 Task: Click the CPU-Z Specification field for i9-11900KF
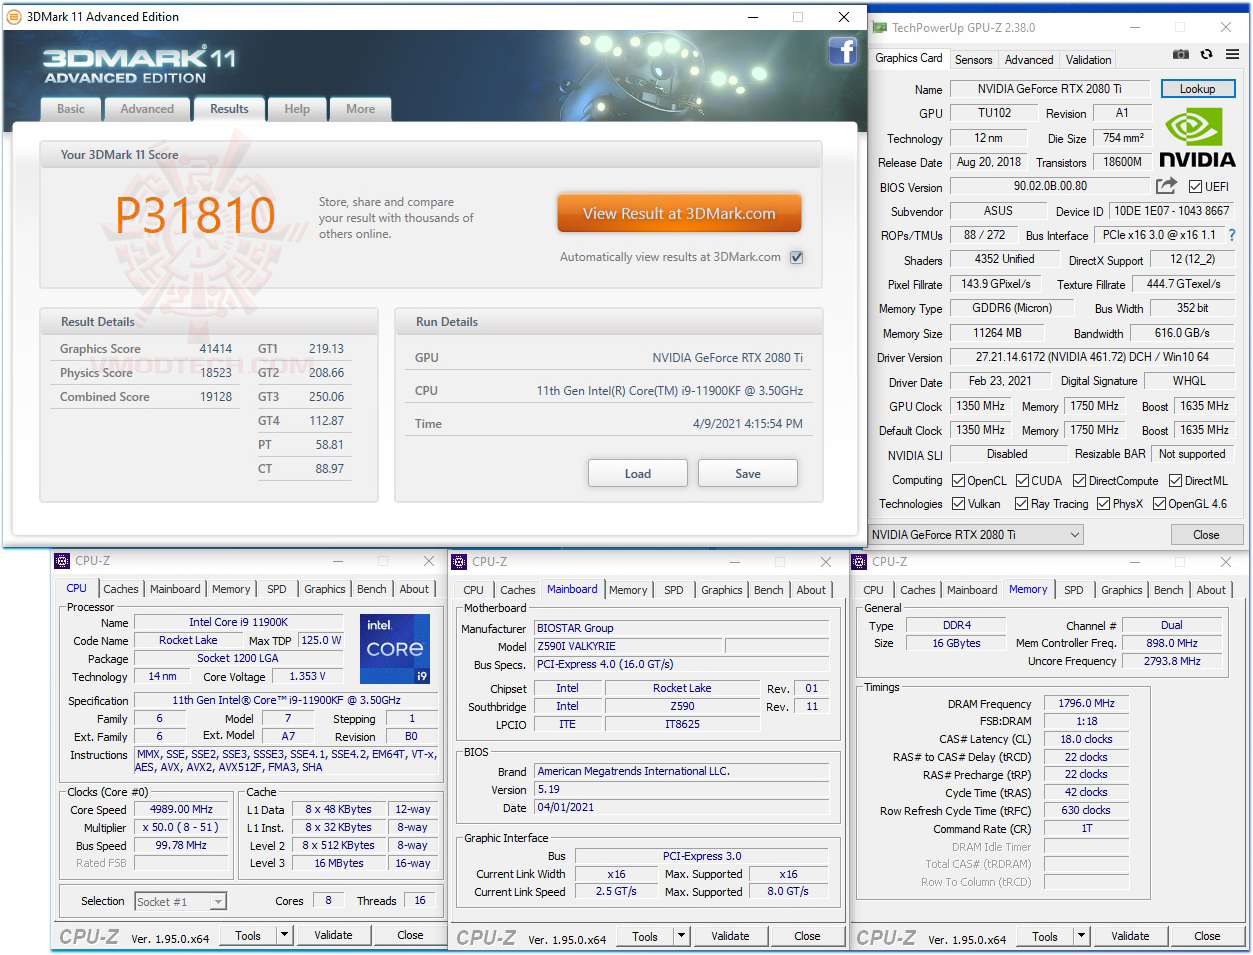(x=286, y=701)
